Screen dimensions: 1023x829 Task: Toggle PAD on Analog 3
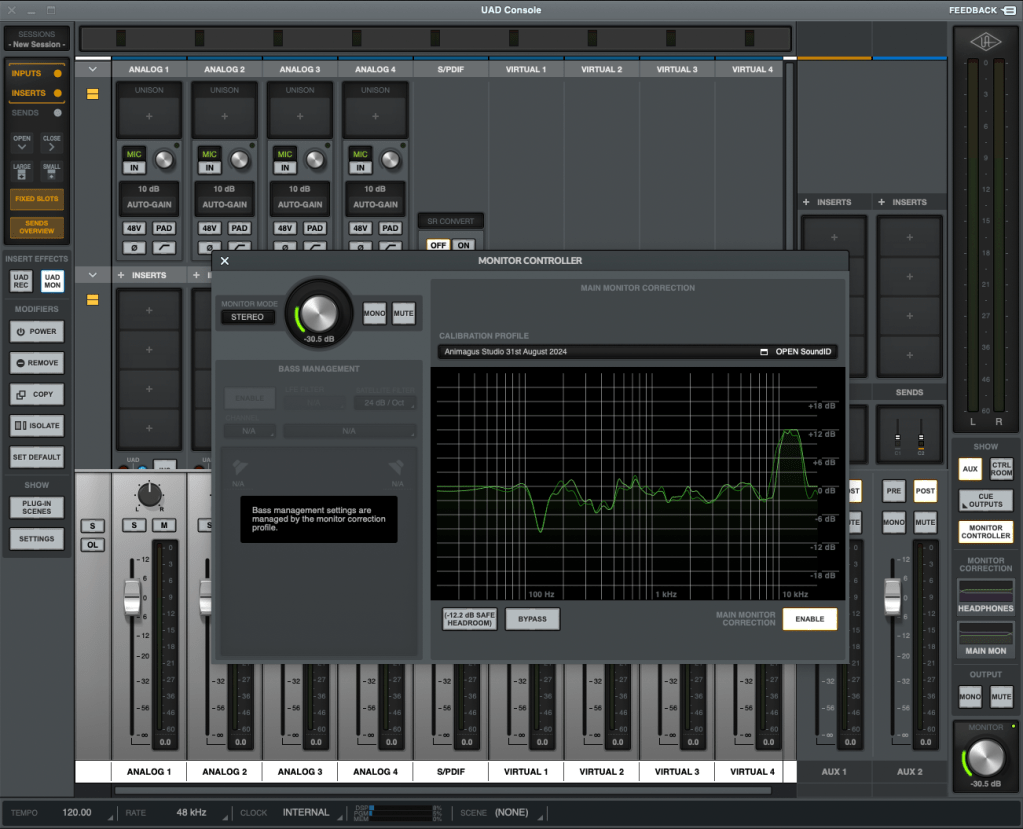pos(315,228)
